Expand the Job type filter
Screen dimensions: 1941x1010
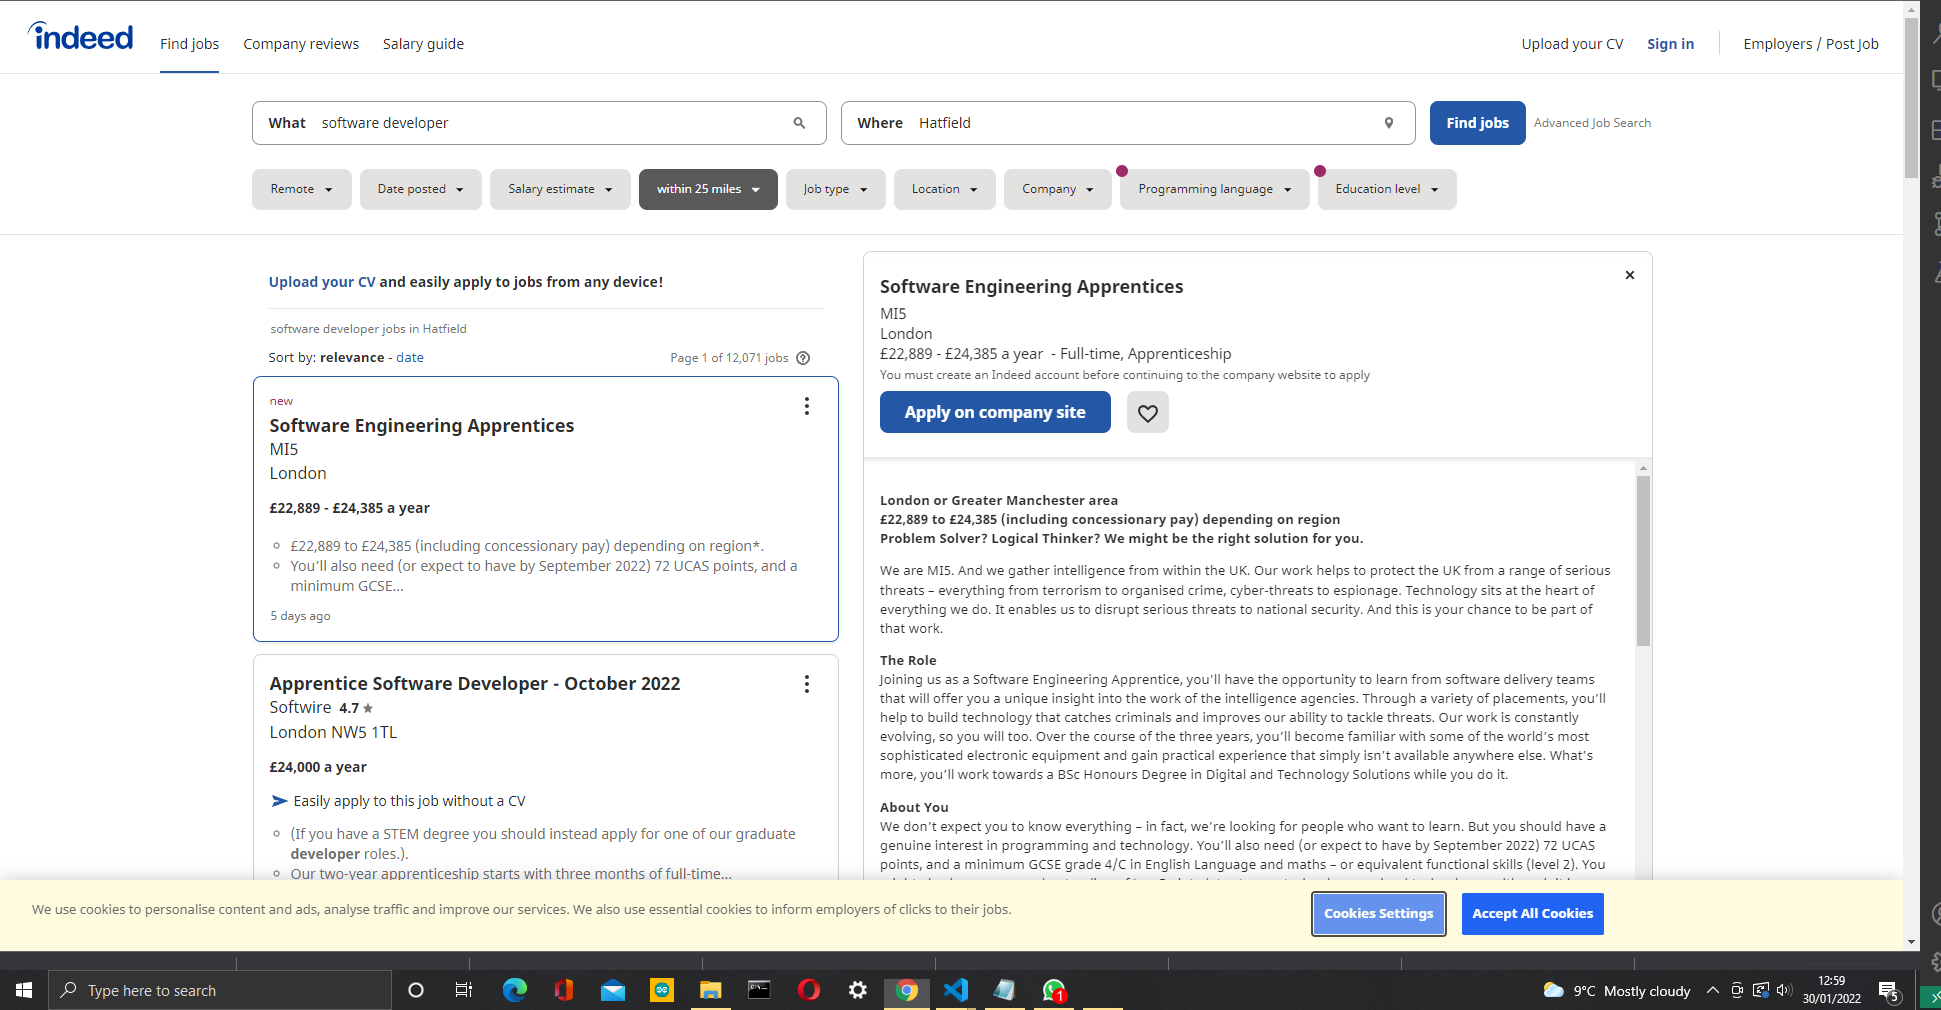click(x=835, y=189)
